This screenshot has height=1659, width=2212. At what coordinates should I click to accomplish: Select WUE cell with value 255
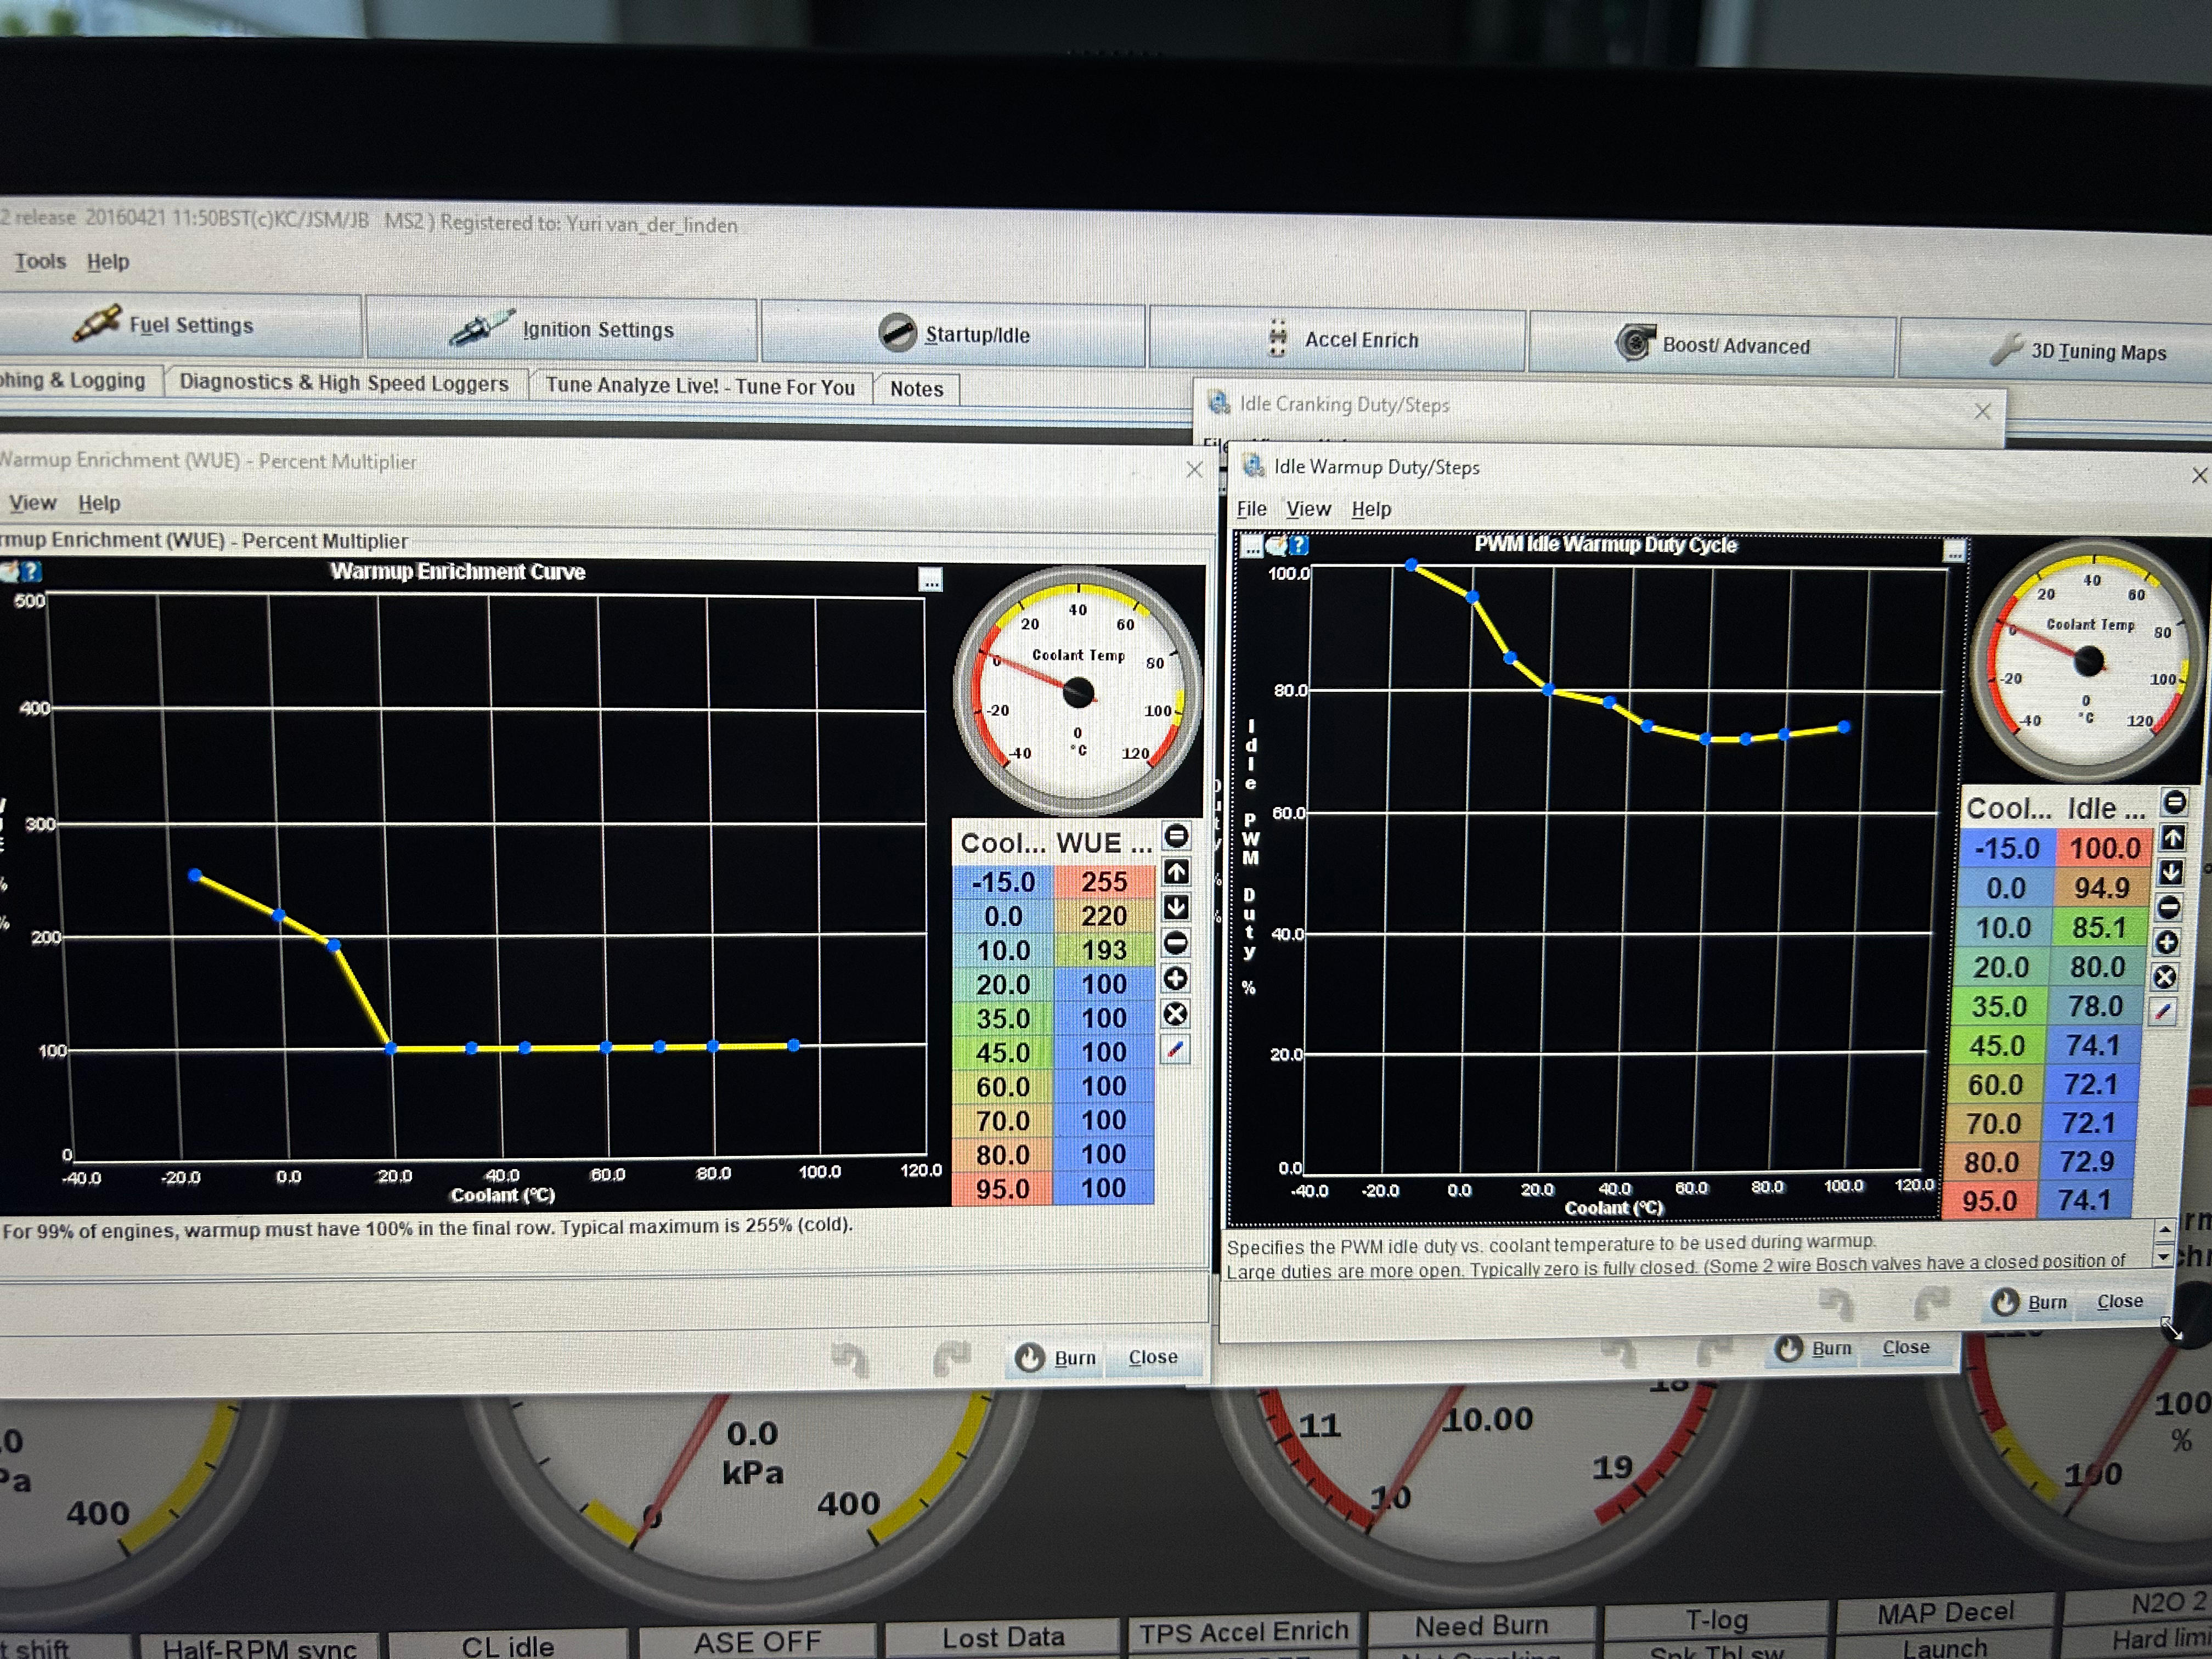coord(1104,881)
